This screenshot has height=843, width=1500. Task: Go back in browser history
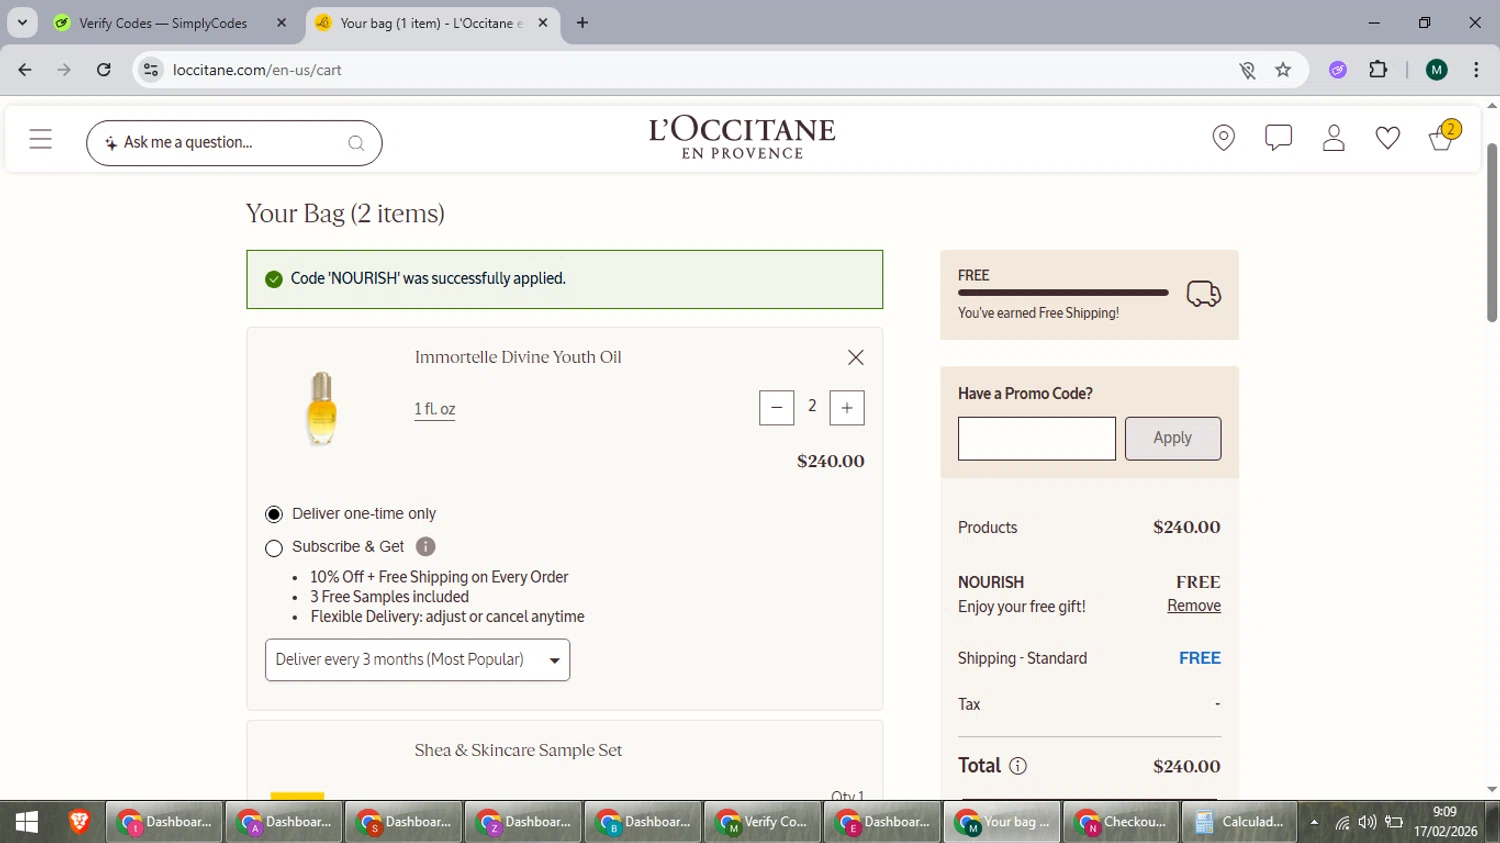tap(25, 70)
